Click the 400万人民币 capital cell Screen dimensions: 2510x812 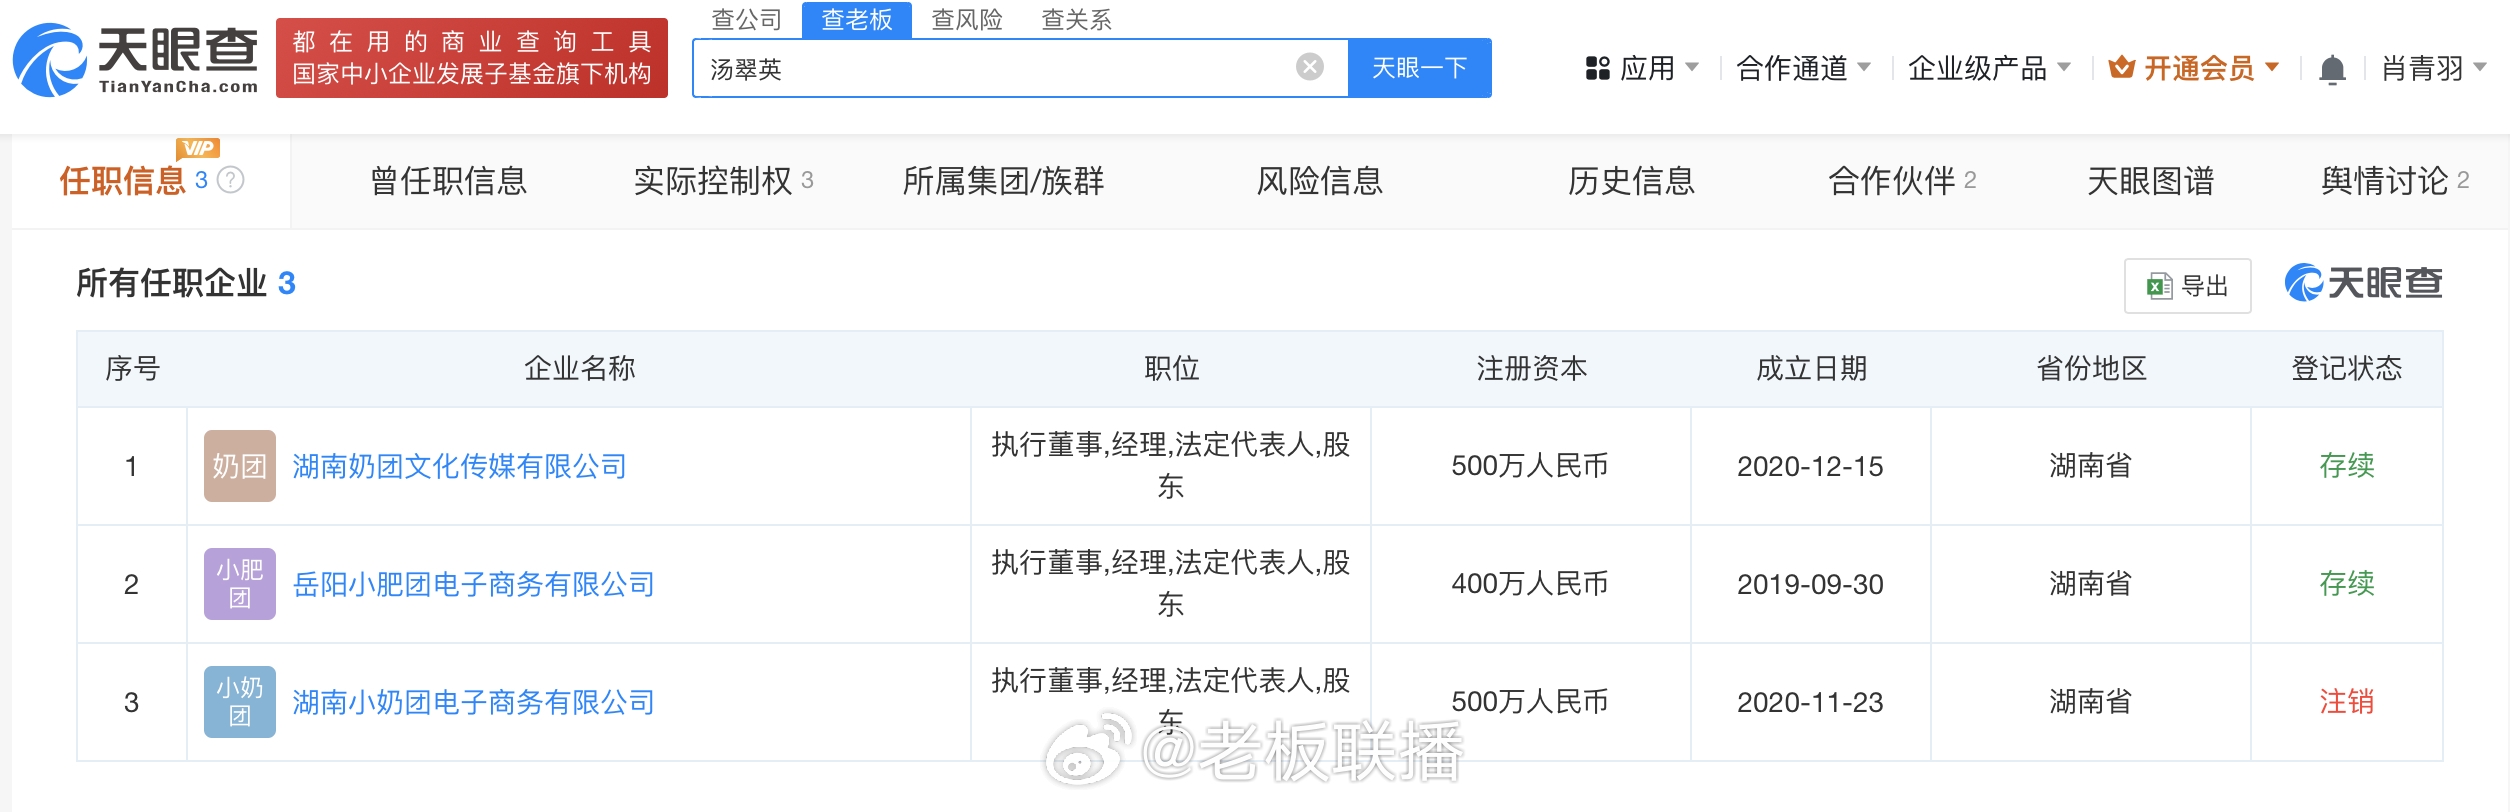point(1530,584)
